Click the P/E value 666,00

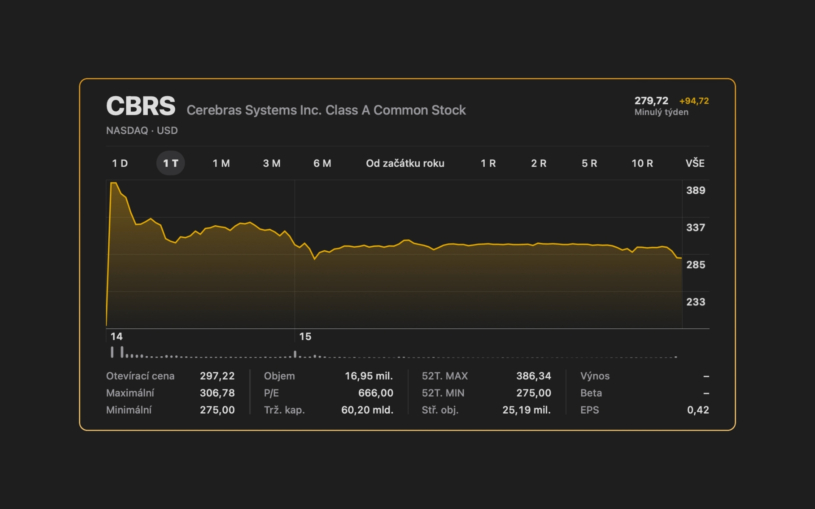pos(375,393)
